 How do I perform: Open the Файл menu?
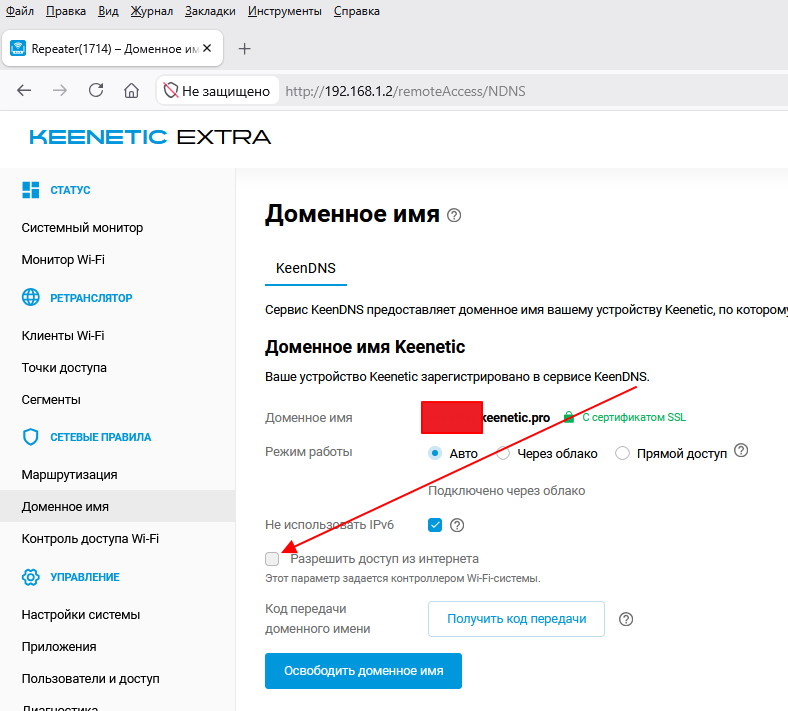point(20,11)
